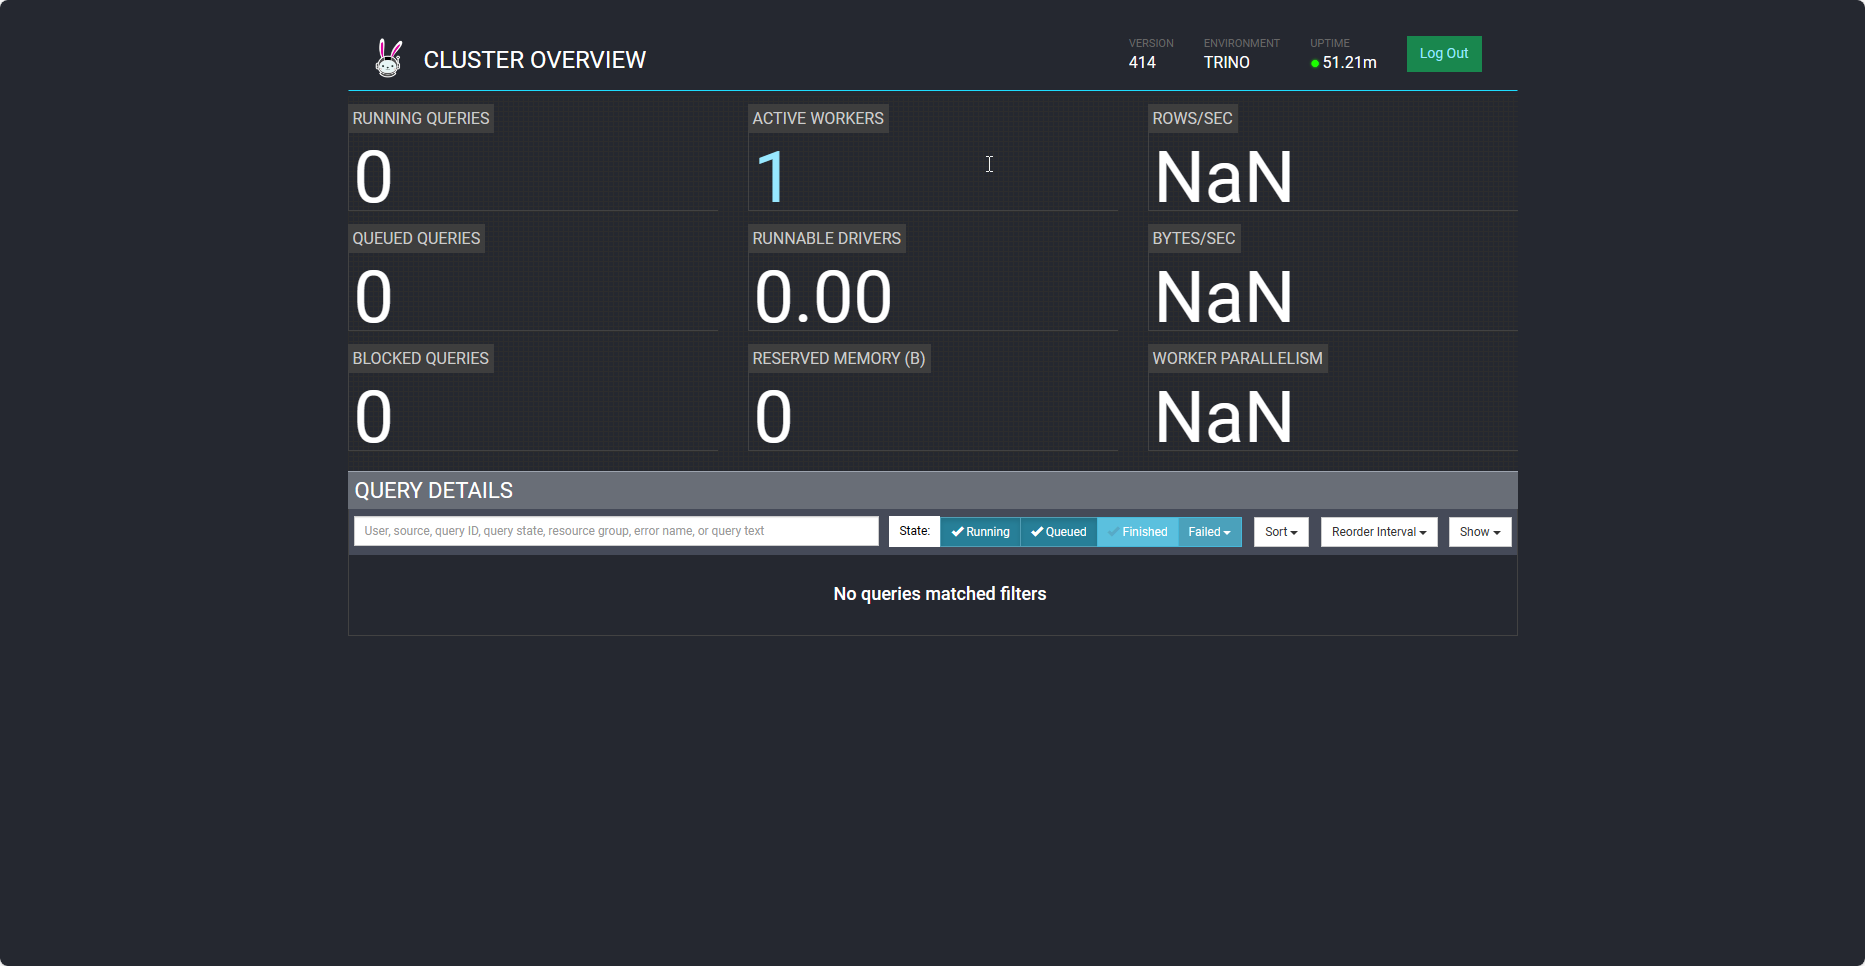
Task: Click the active workers count 1
Action: pos(772,177)
